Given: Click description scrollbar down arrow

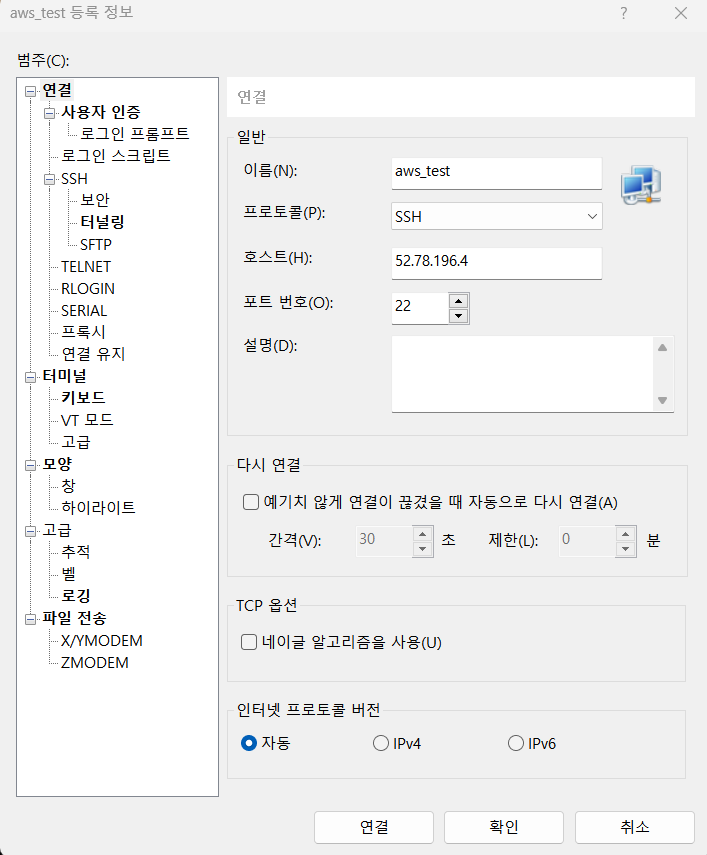Looking at the screenshot, I should (x=662, y=400).
